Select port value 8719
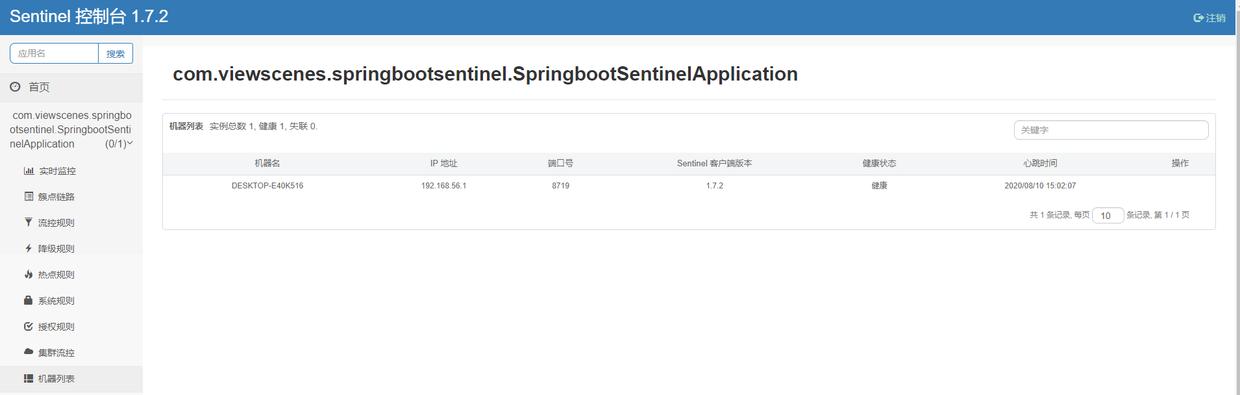This screenshot has width=1240, height=395. (560, 186)
